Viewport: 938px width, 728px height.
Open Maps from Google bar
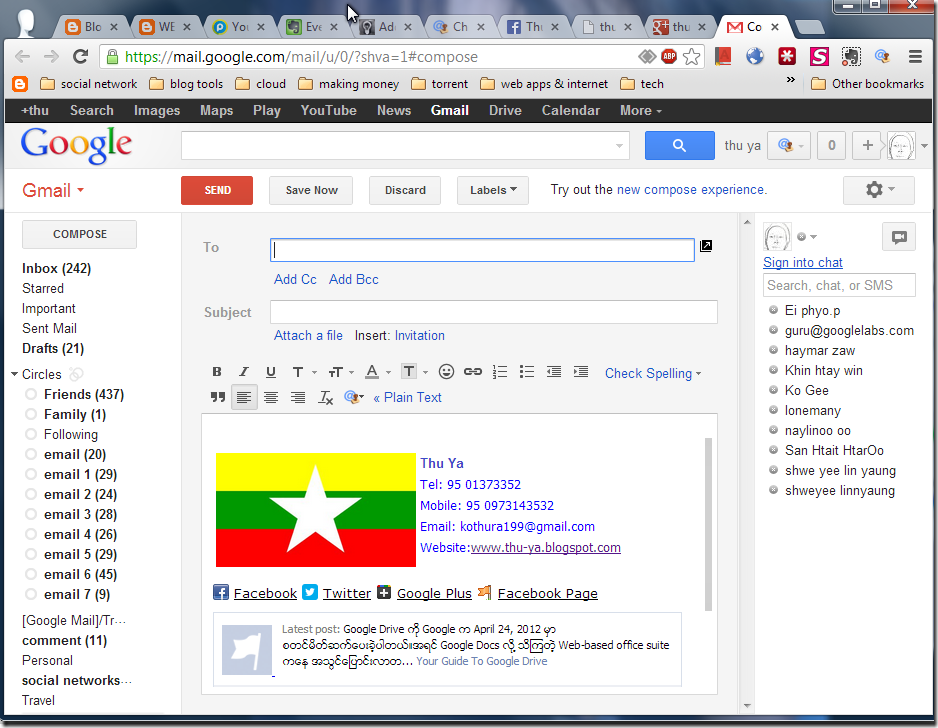pyautogui.click(x=217, y=111)
